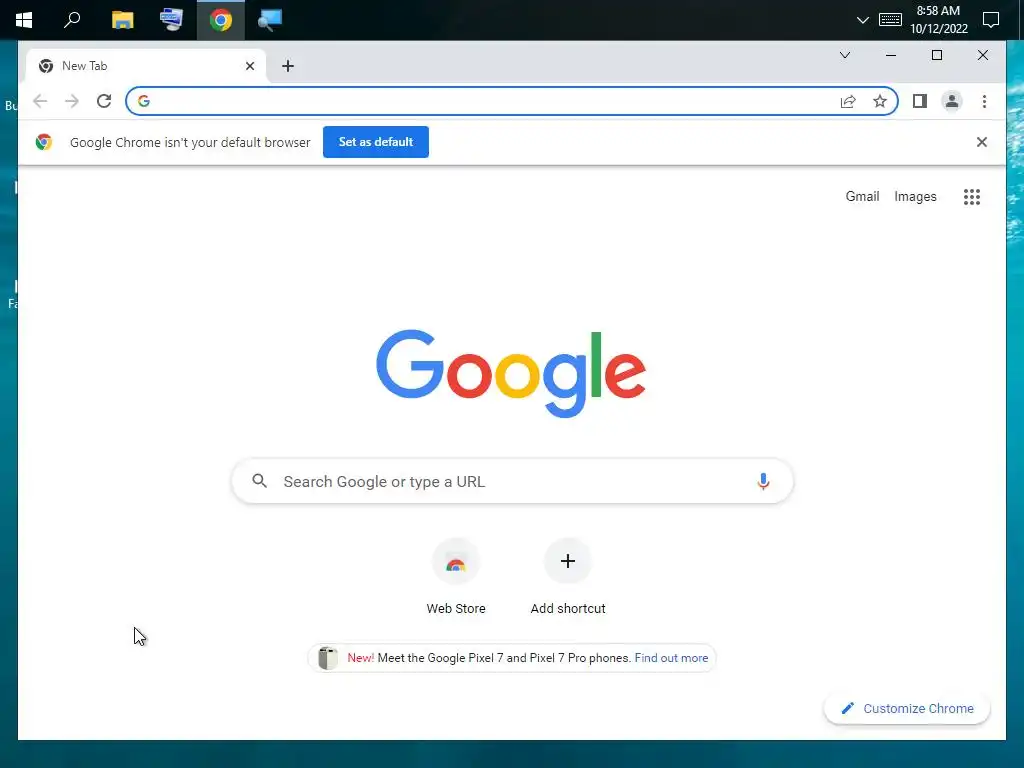Open the Google apps grid
Image resolution: width=1024 pixels, height=768 pixels.
pos(972,197)
